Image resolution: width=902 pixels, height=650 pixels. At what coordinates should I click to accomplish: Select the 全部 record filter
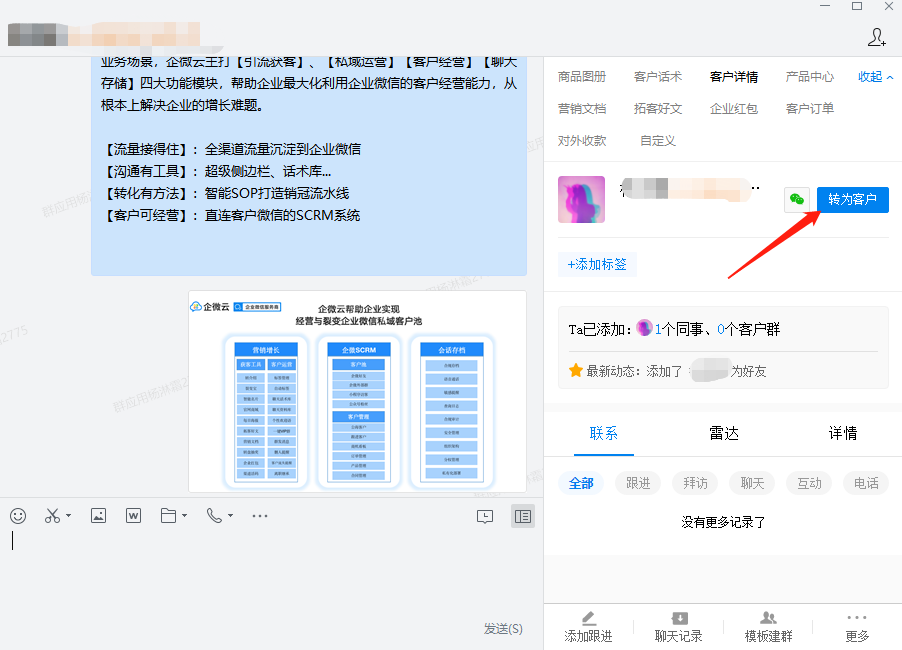pos(581,483)
